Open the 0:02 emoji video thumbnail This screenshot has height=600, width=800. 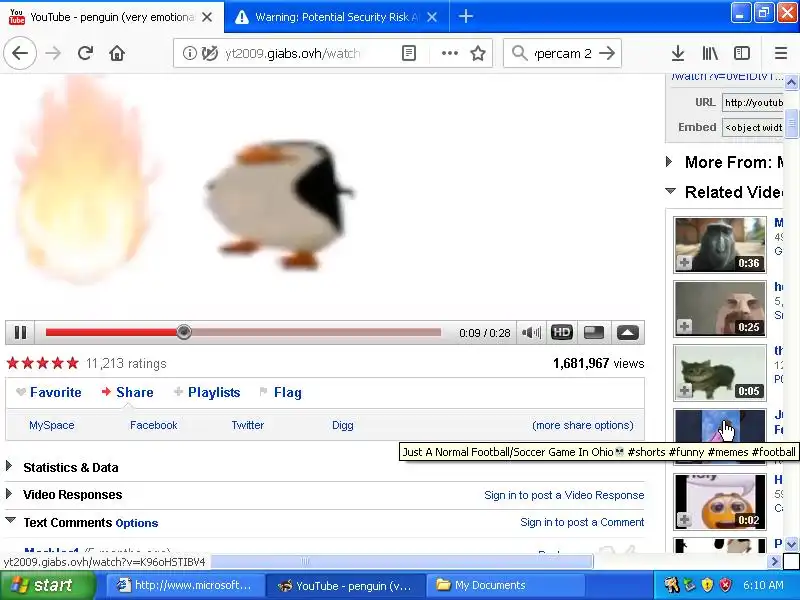[x=720, y=502]
